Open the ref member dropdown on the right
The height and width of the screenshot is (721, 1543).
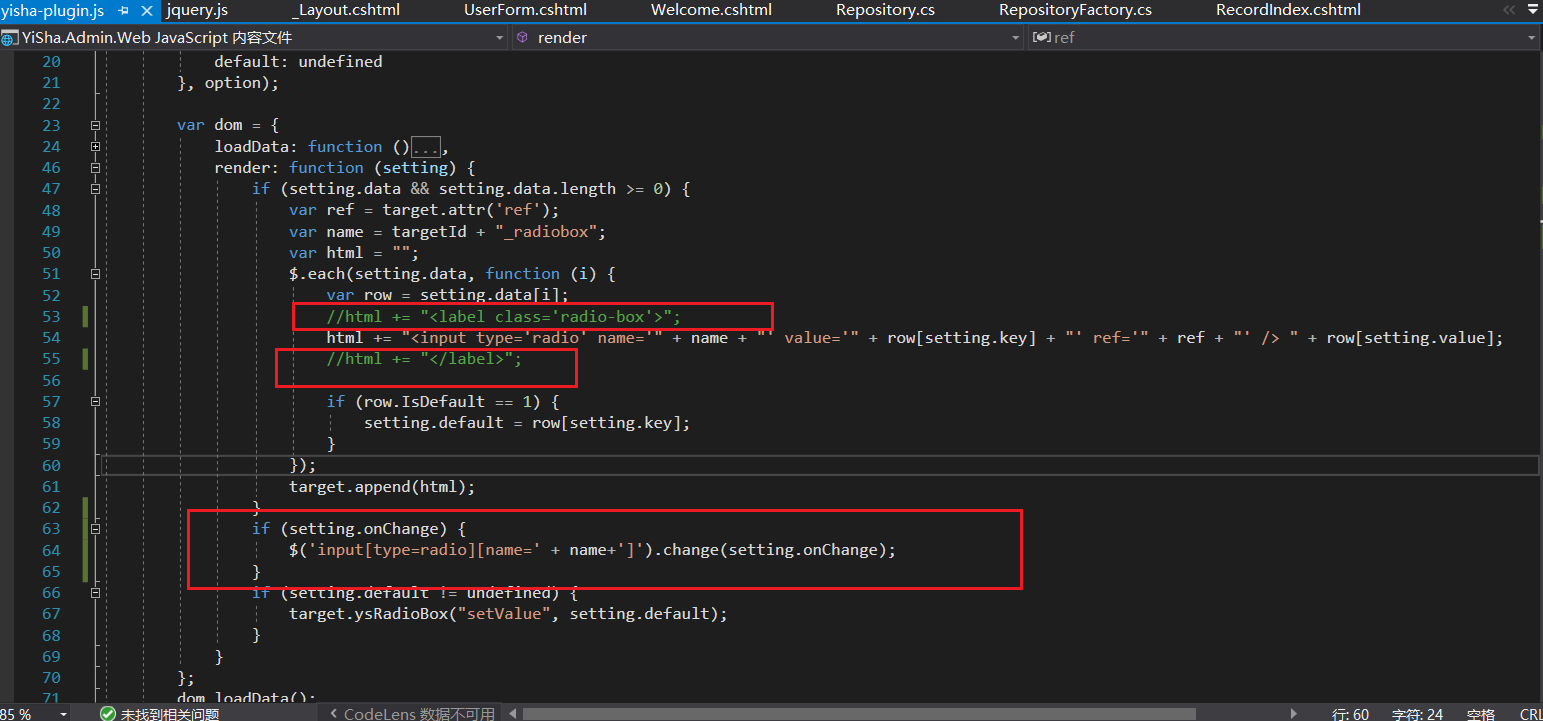tap(1531, 37)
